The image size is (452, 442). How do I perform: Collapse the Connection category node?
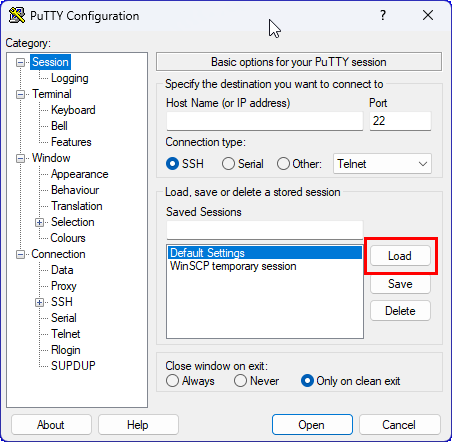tap(21, 255)
